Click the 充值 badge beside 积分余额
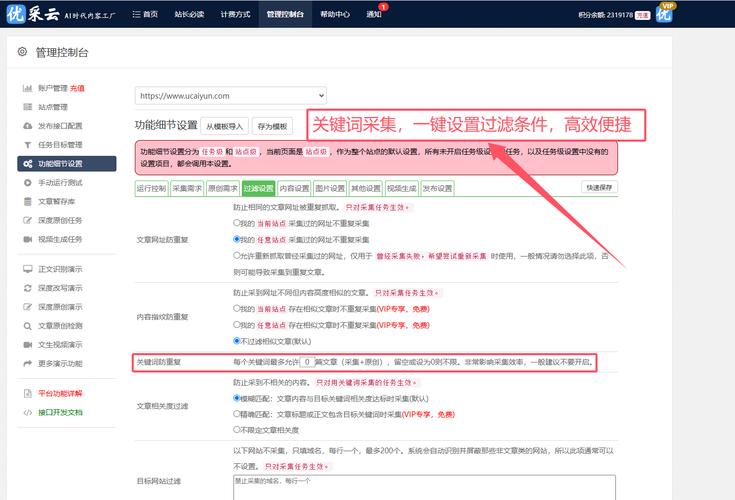This screenshot has width=735, height=500. pos(643,15)
